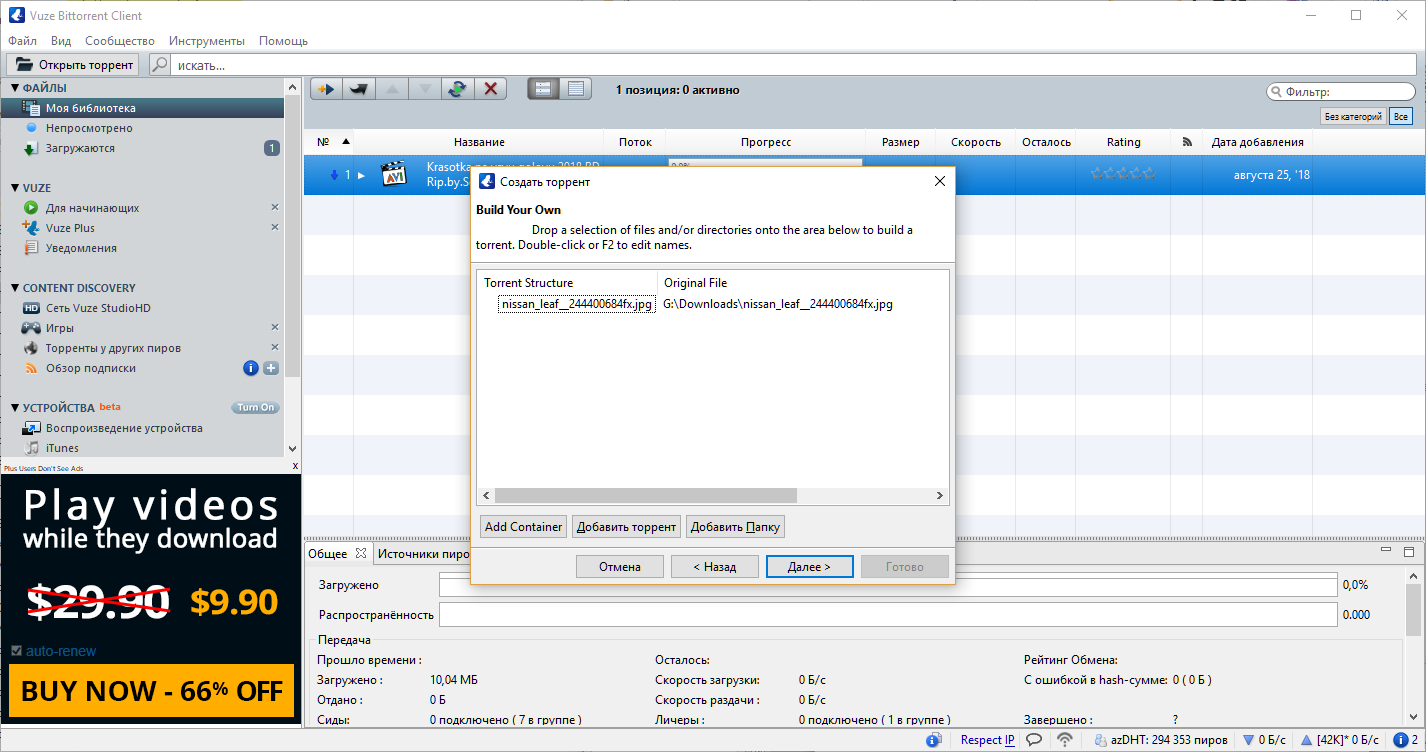This screenshot has height=752, width=1426.
Task: Click the Respect IP link
Action: 987,740
